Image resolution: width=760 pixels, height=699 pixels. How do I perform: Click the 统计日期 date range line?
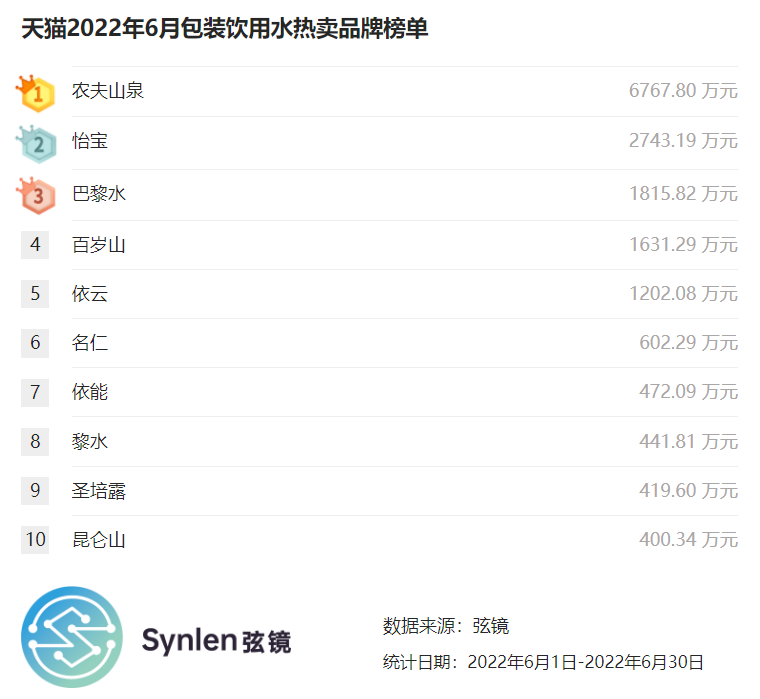[x=543, y=662]
